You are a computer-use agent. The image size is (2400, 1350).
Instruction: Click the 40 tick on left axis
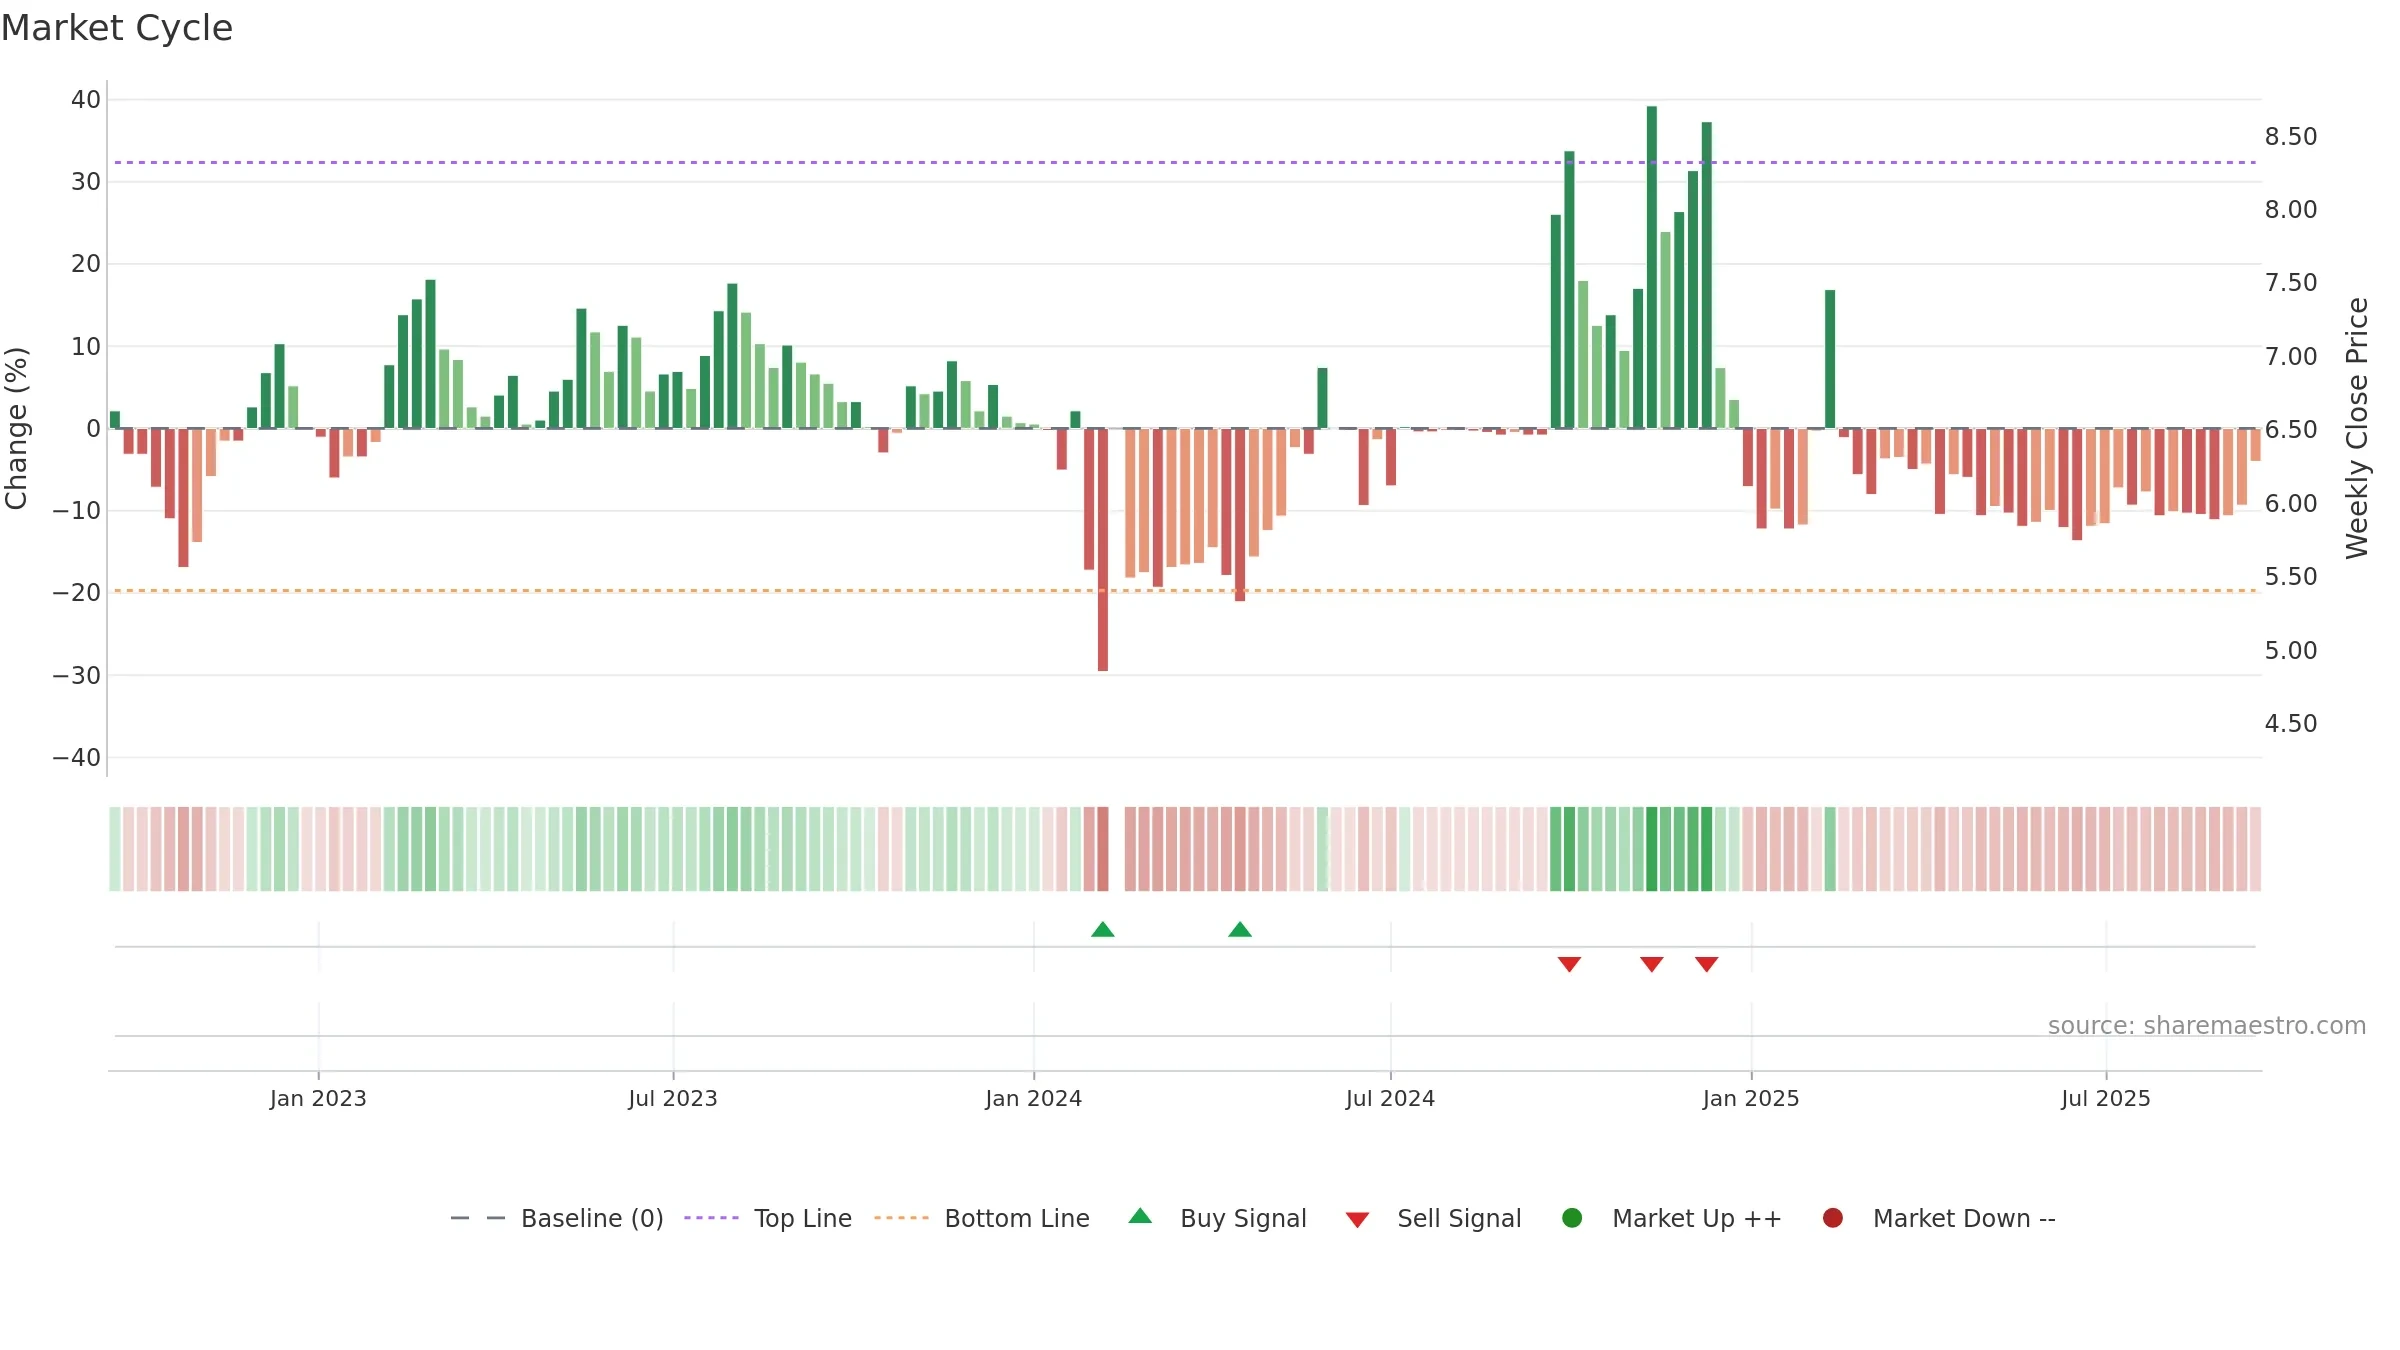86,100
